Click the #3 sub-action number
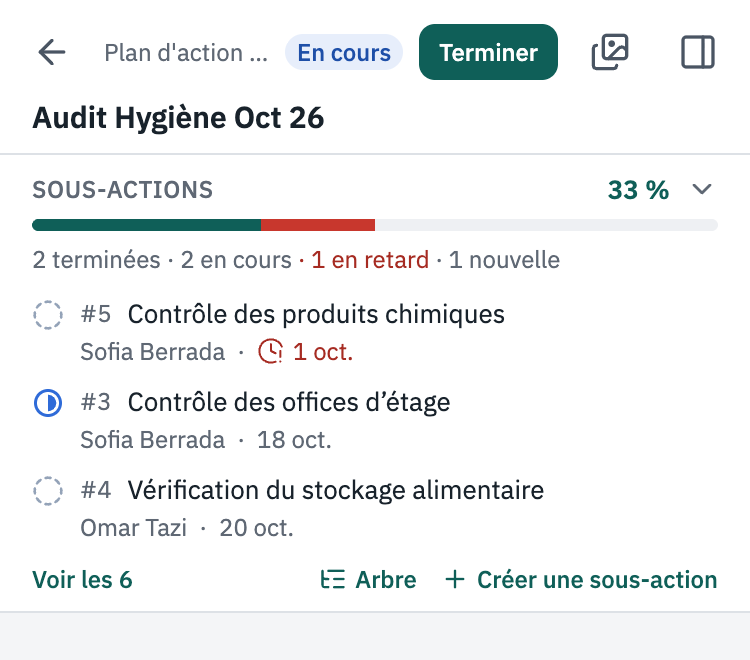This screenshot has height=660, width=750. [96, 402]
